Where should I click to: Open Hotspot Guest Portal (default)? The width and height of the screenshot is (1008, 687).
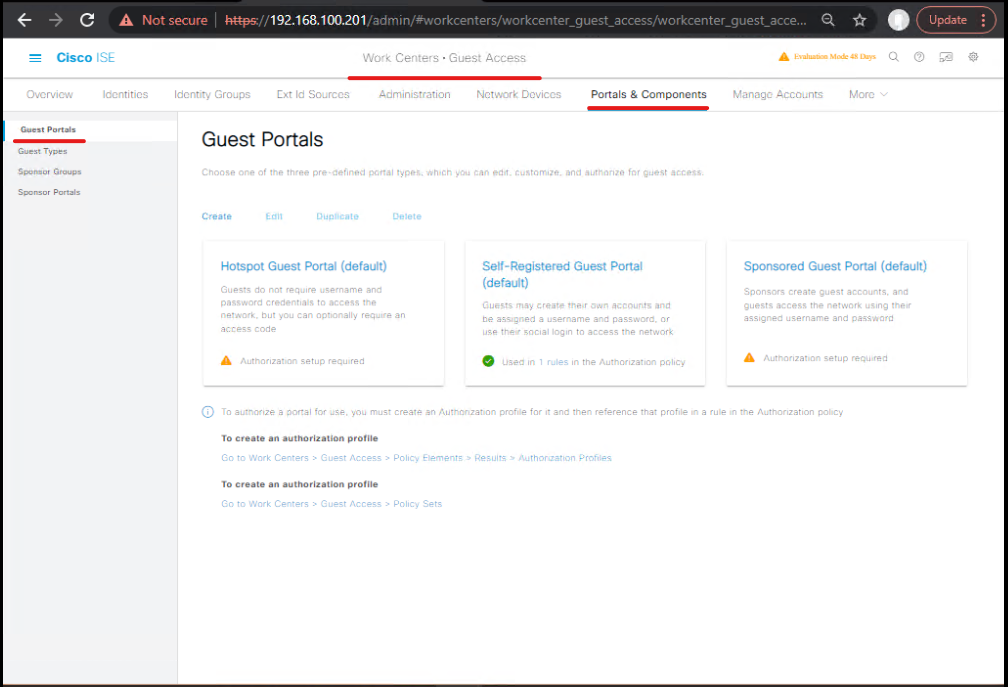(x=303, y=266)
